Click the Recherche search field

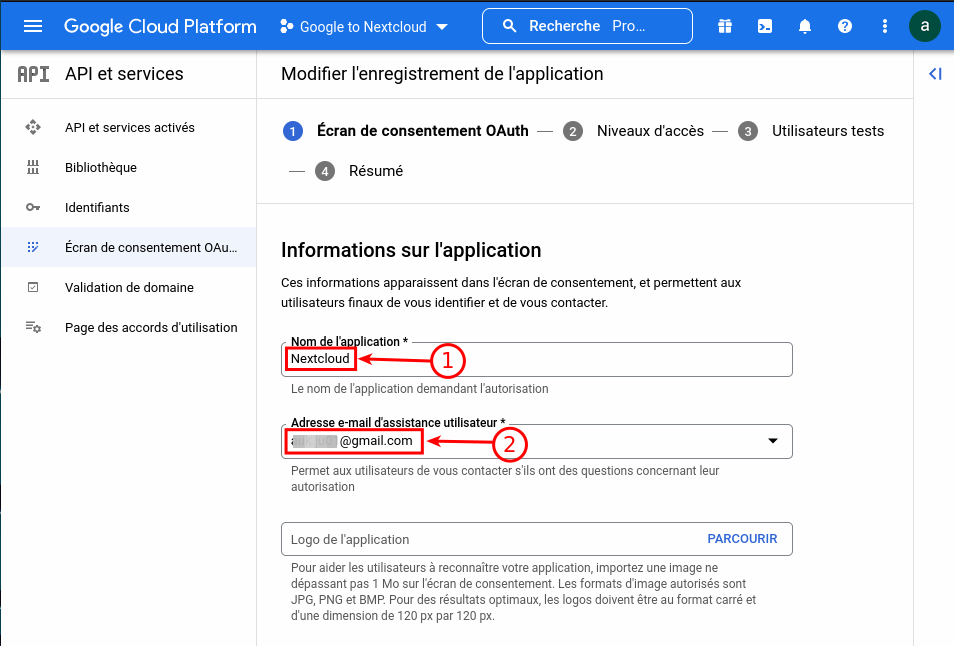587,26
